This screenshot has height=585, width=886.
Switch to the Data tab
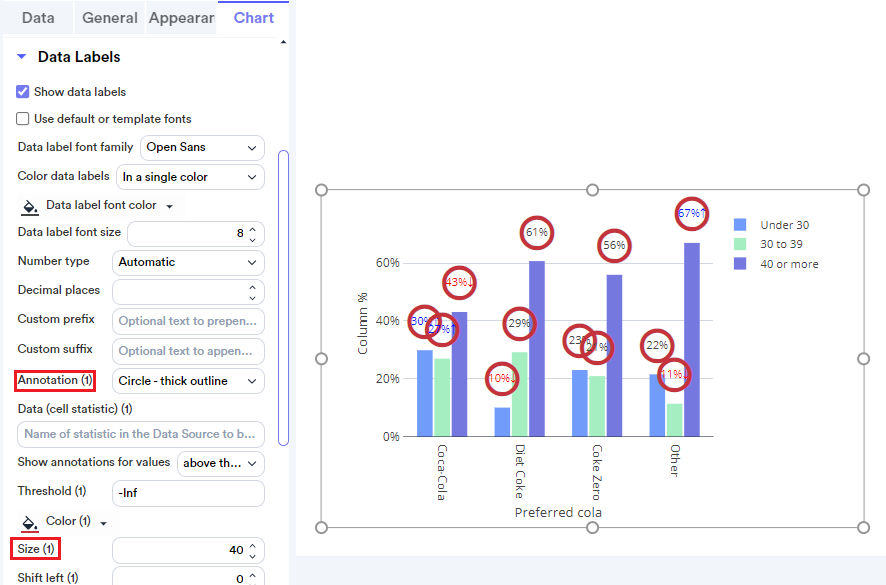(x=38, y=18)
